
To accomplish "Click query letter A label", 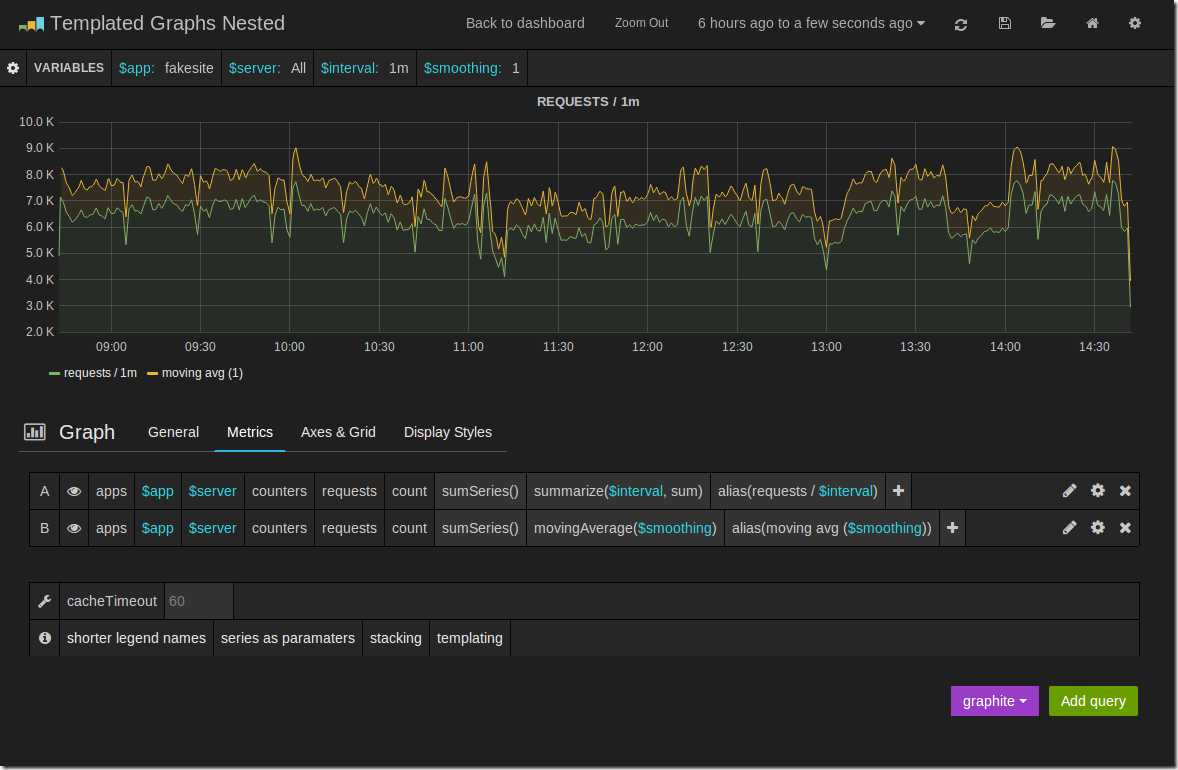I will (x=44, y=491).
